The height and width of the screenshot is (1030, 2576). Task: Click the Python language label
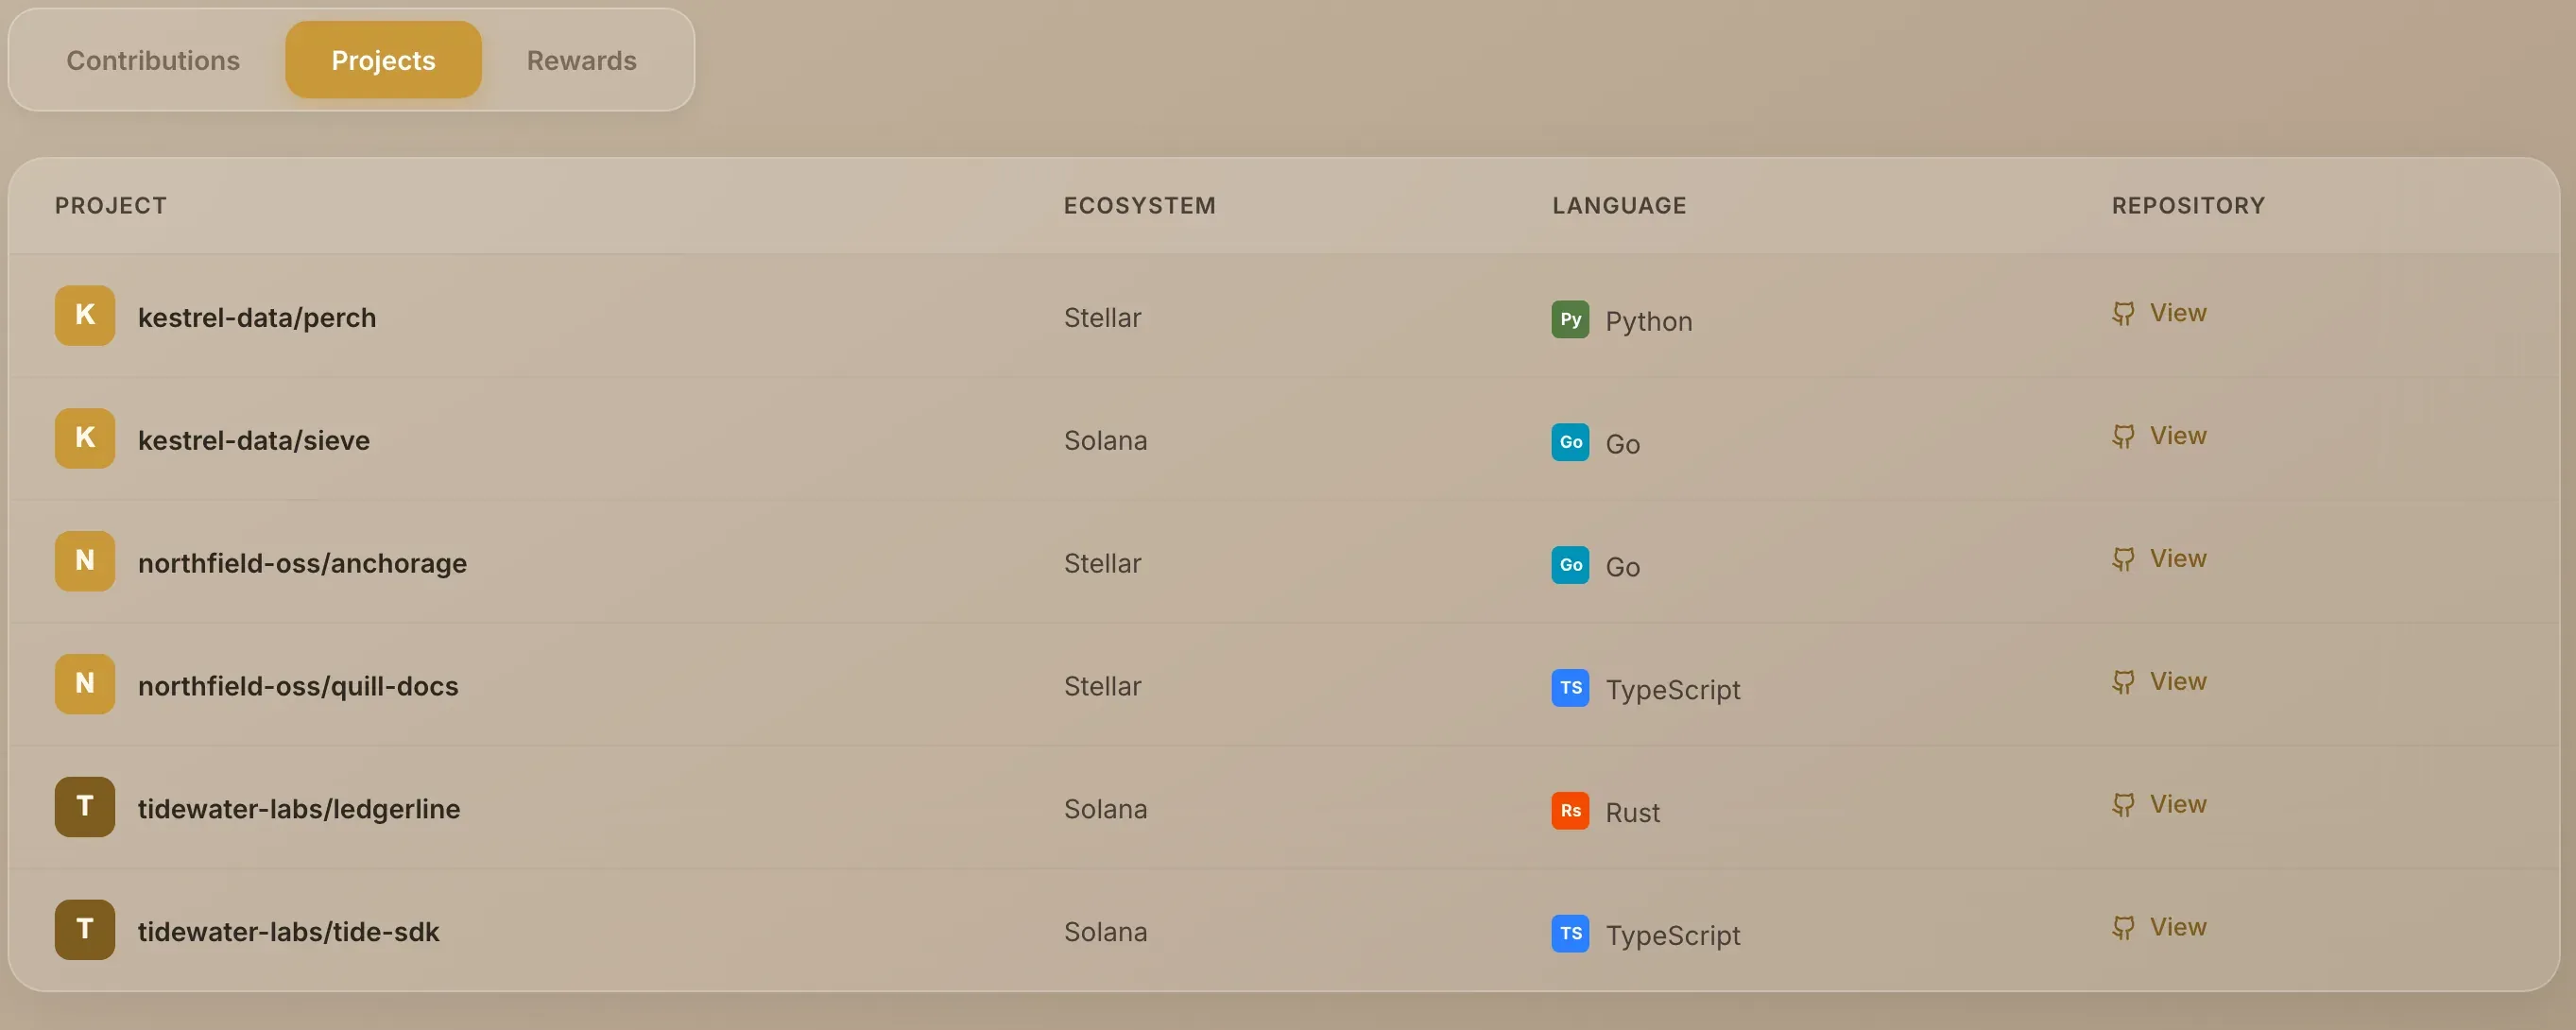point(1649,322)
